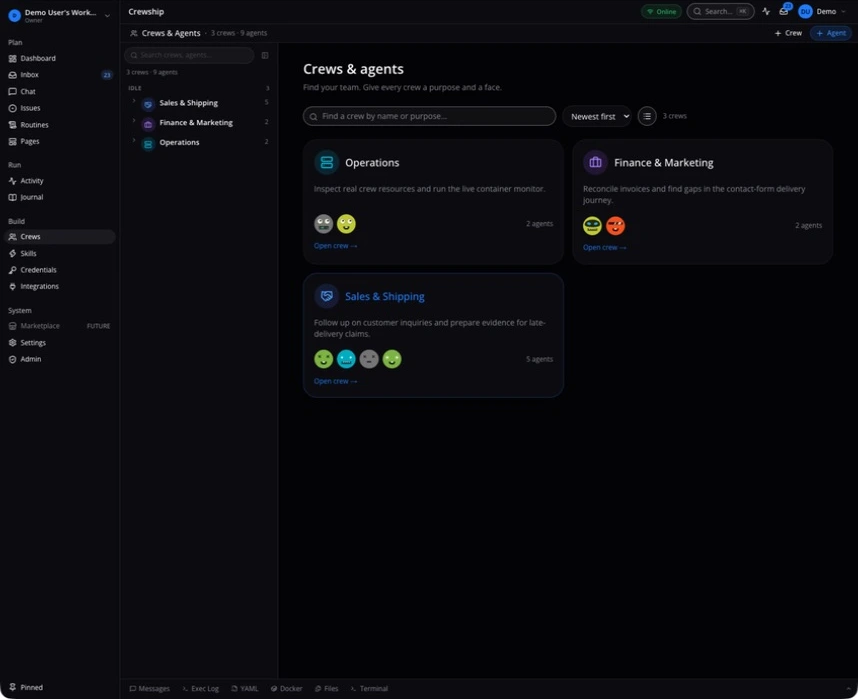Switch to the Exec Log tab
This screenshot has width=858, height=699.
(x=200, y=689)
